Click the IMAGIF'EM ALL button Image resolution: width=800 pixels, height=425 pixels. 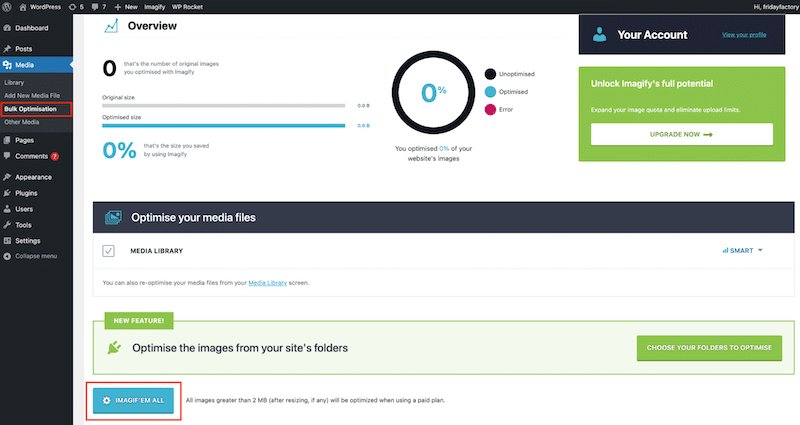[133, 401]
